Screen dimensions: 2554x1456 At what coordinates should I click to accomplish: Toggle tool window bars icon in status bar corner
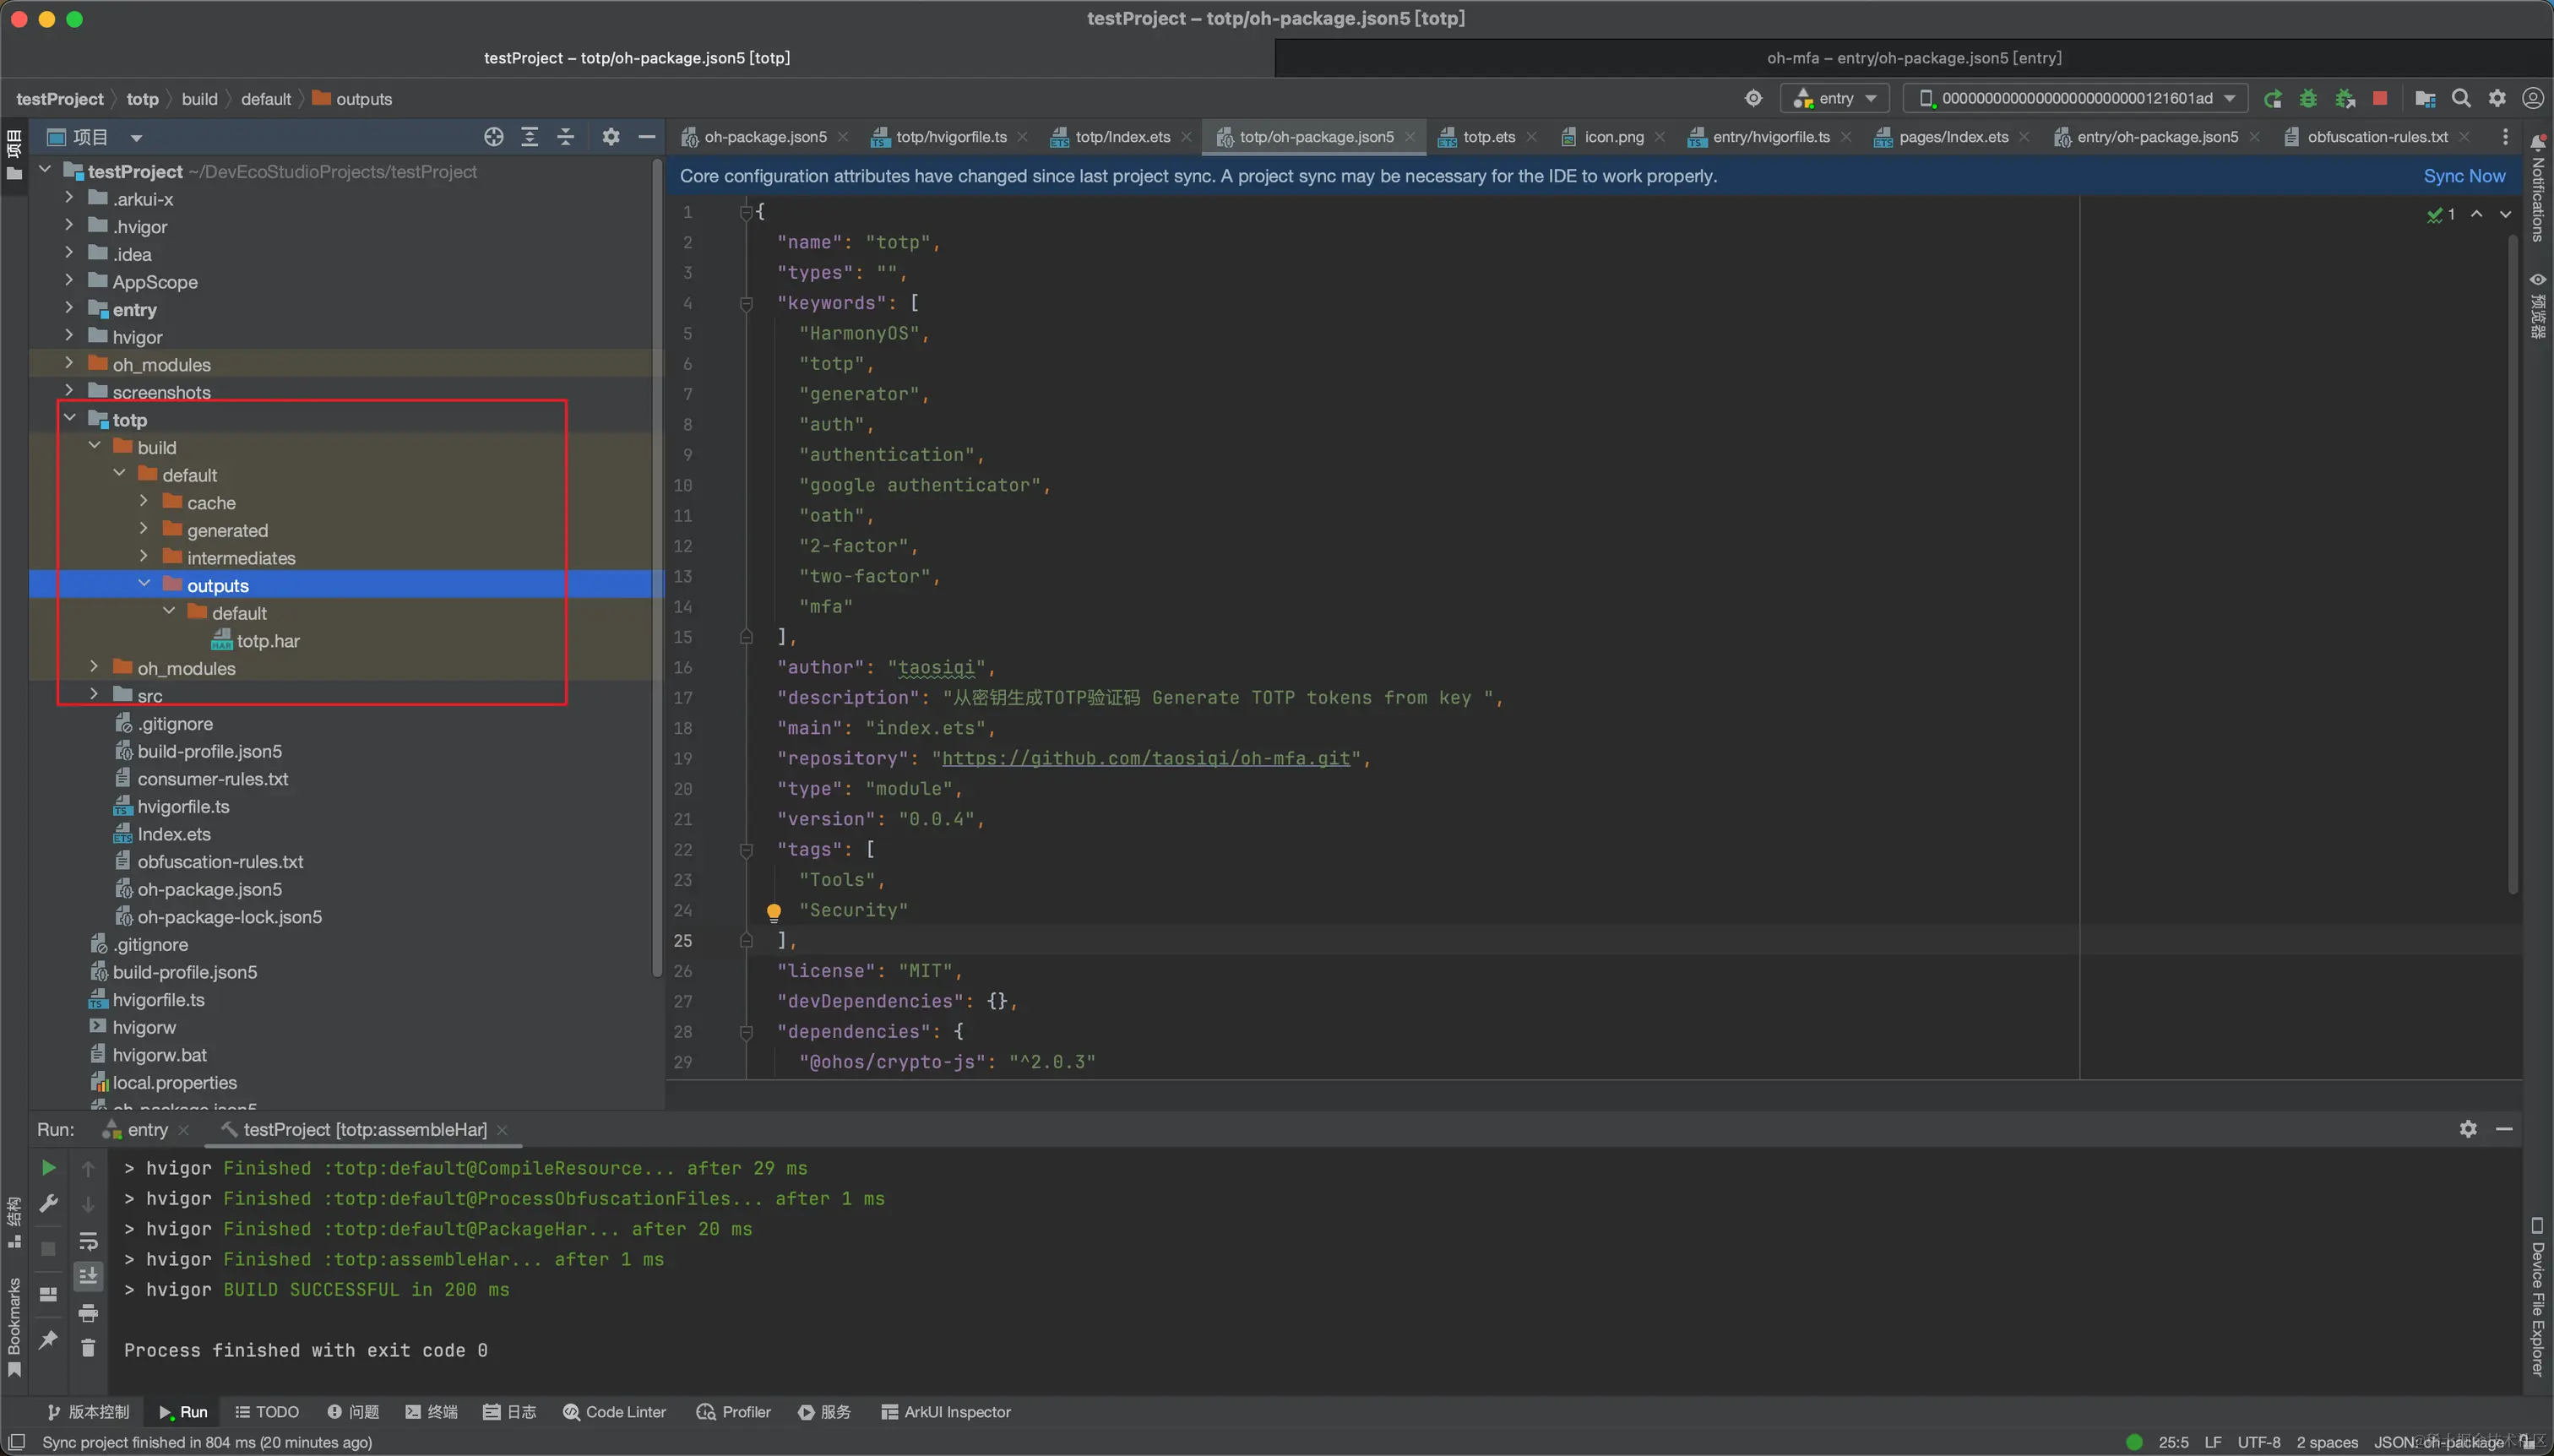click(16, 1442)
